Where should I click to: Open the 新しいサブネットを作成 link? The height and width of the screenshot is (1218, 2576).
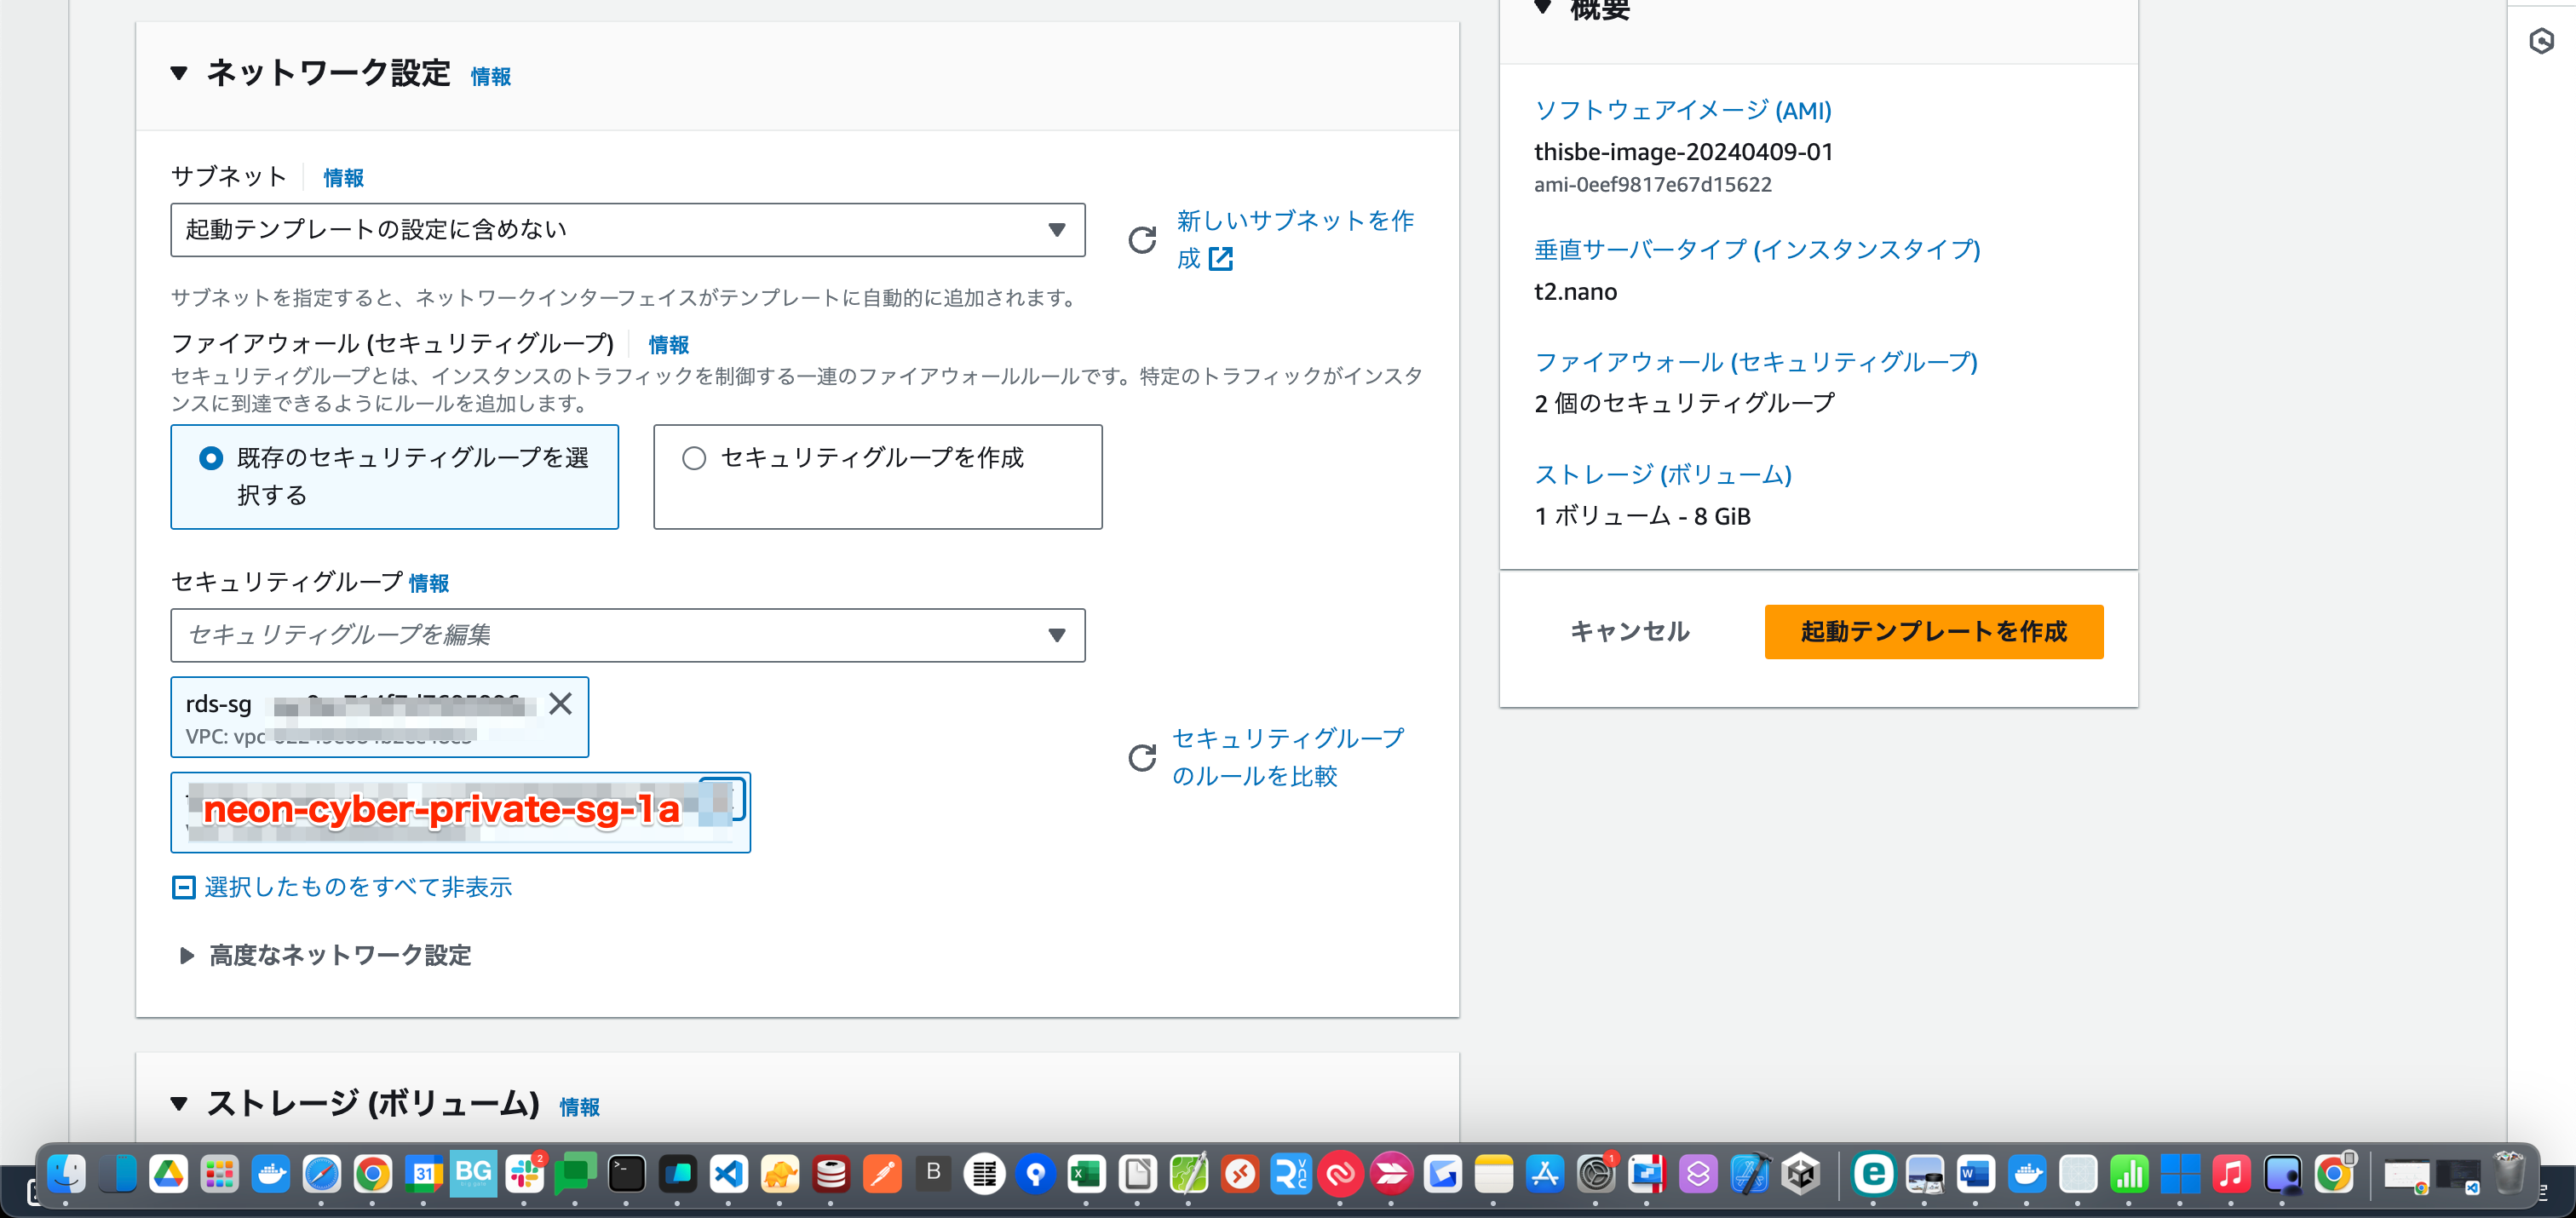click(1293, 222)
